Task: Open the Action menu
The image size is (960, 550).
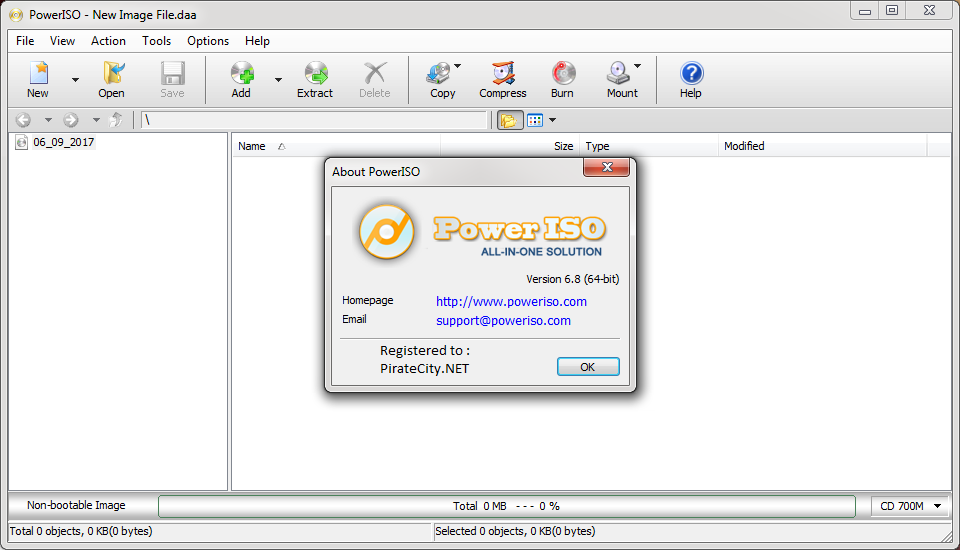Action: click(108, 41)
